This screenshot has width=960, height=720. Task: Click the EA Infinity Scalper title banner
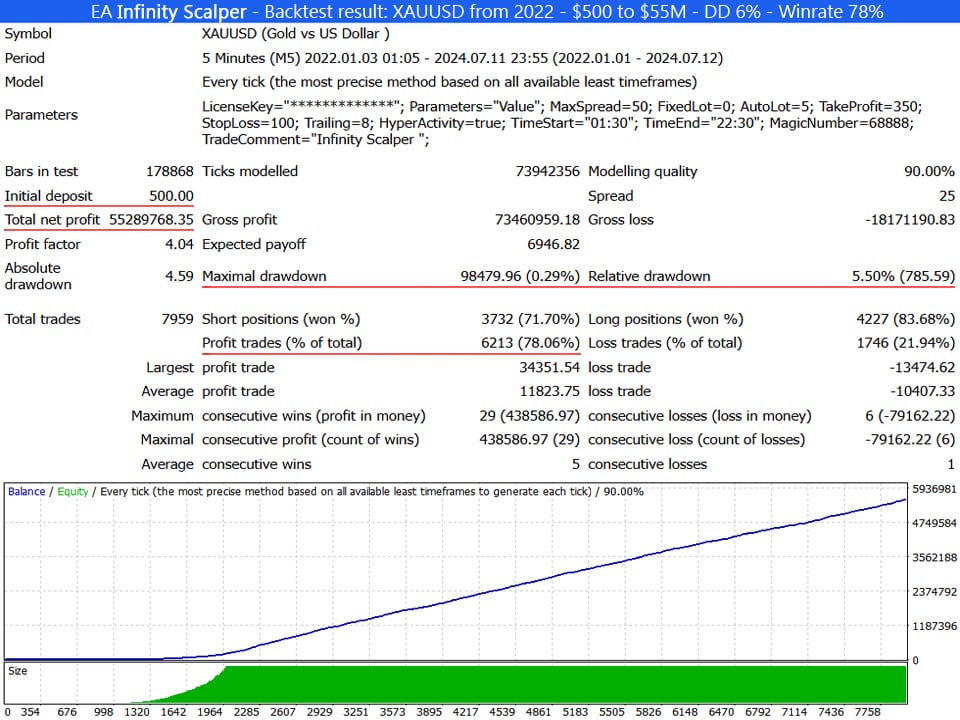(x=480, y=12)
